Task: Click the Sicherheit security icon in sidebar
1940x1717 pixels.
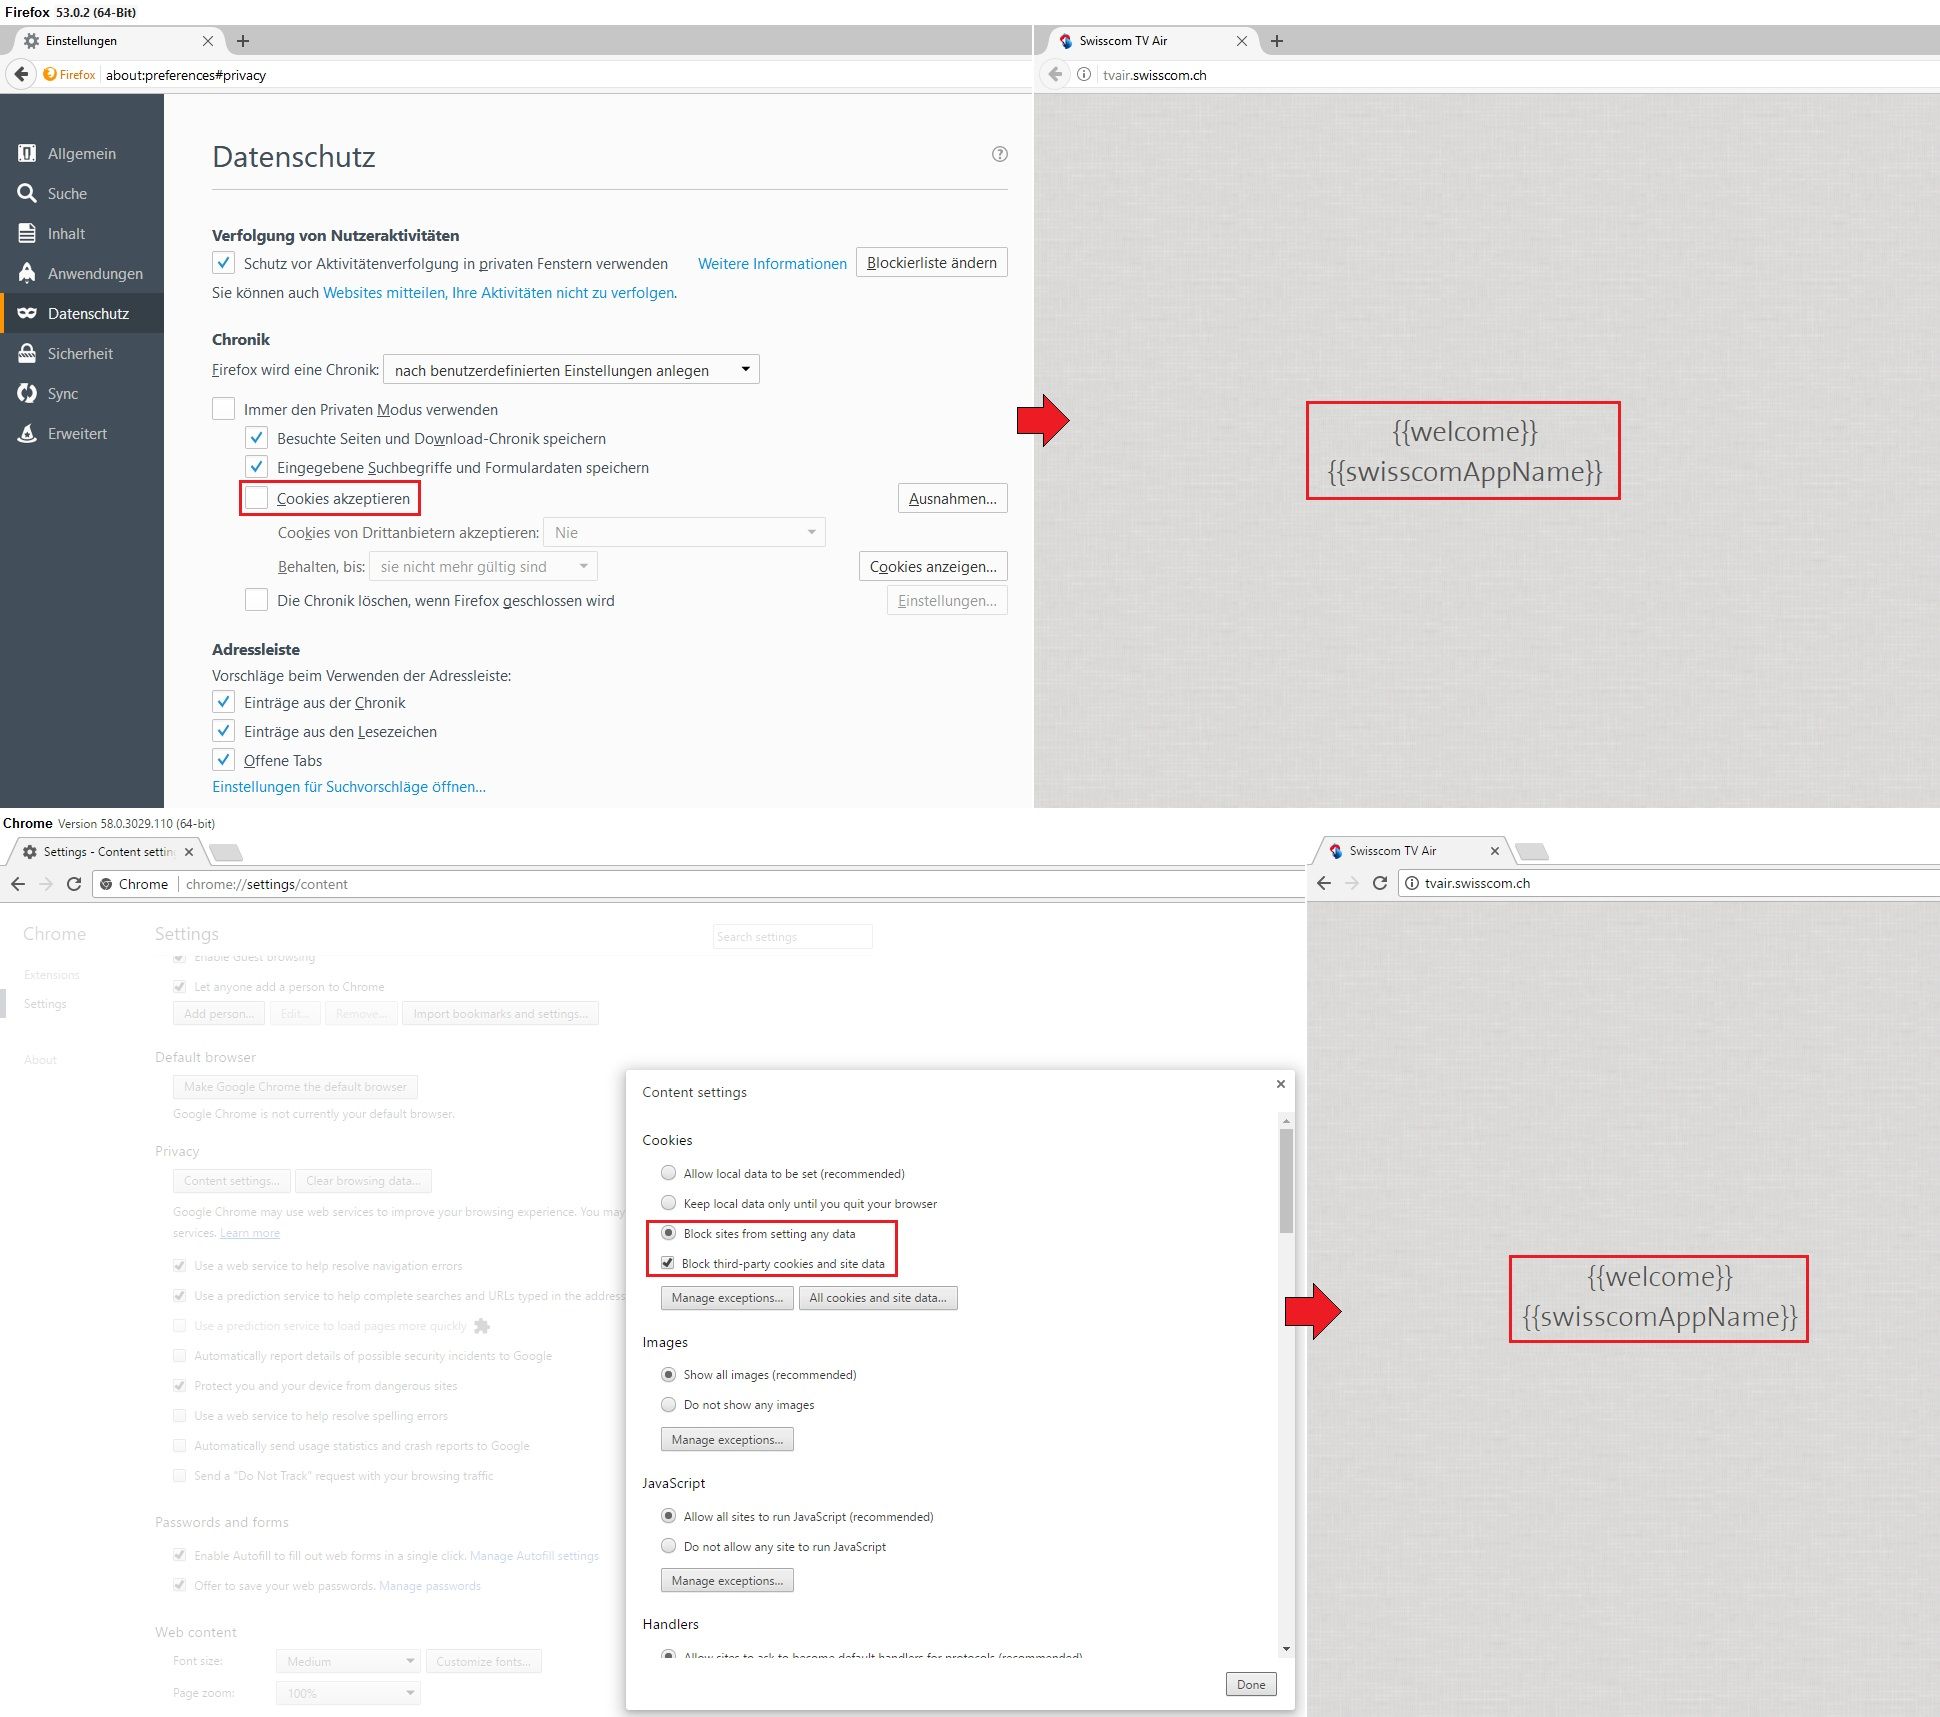Action: click(x=27, y=353)
